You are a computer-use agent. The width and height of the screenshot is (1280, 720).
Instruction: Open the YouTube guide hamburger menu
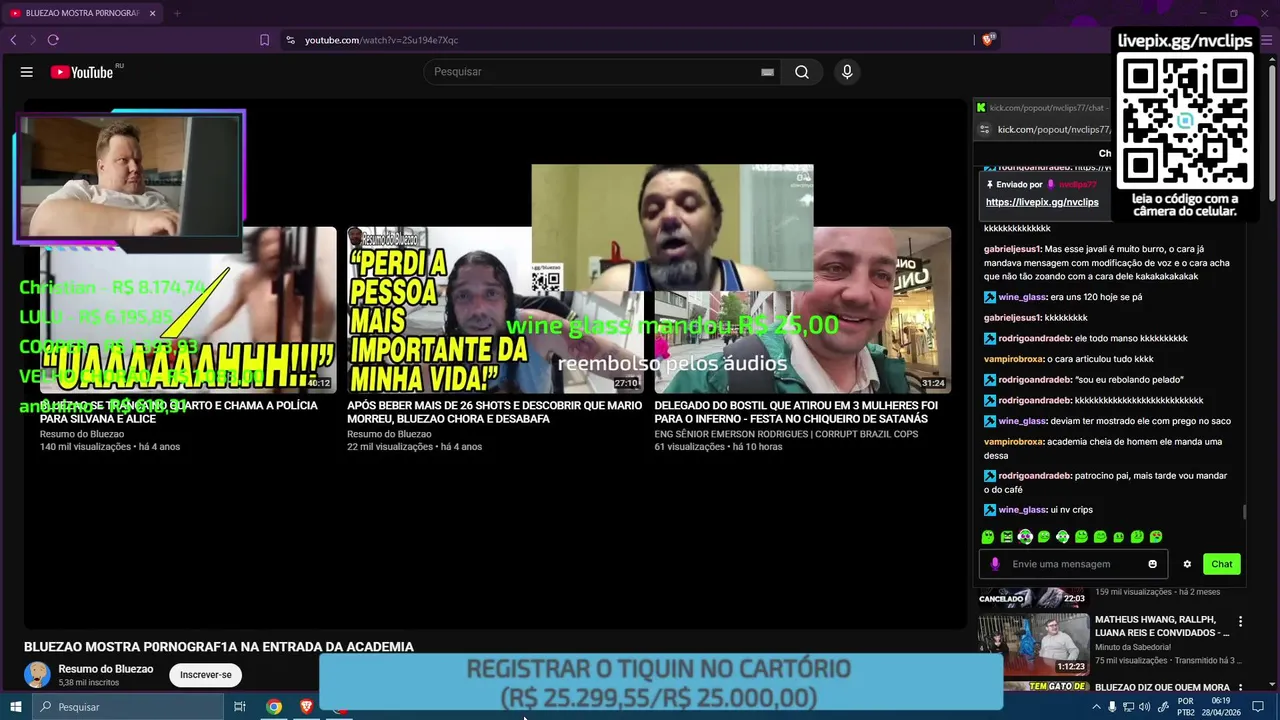pos(27,72)
